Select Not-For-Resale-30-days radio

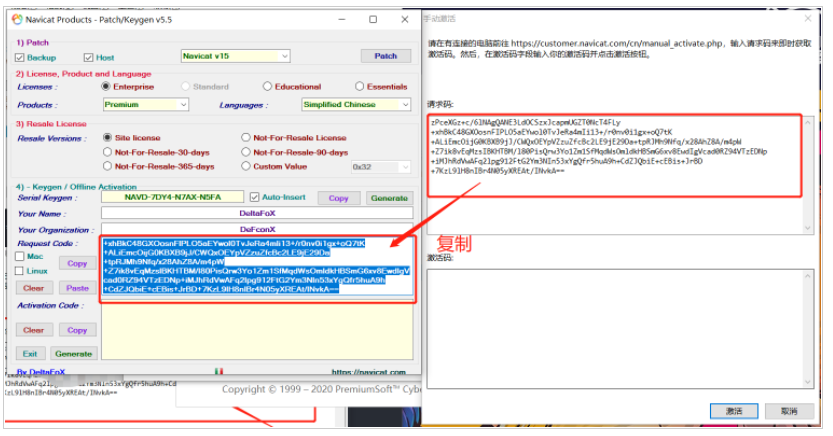coord(107,152)
